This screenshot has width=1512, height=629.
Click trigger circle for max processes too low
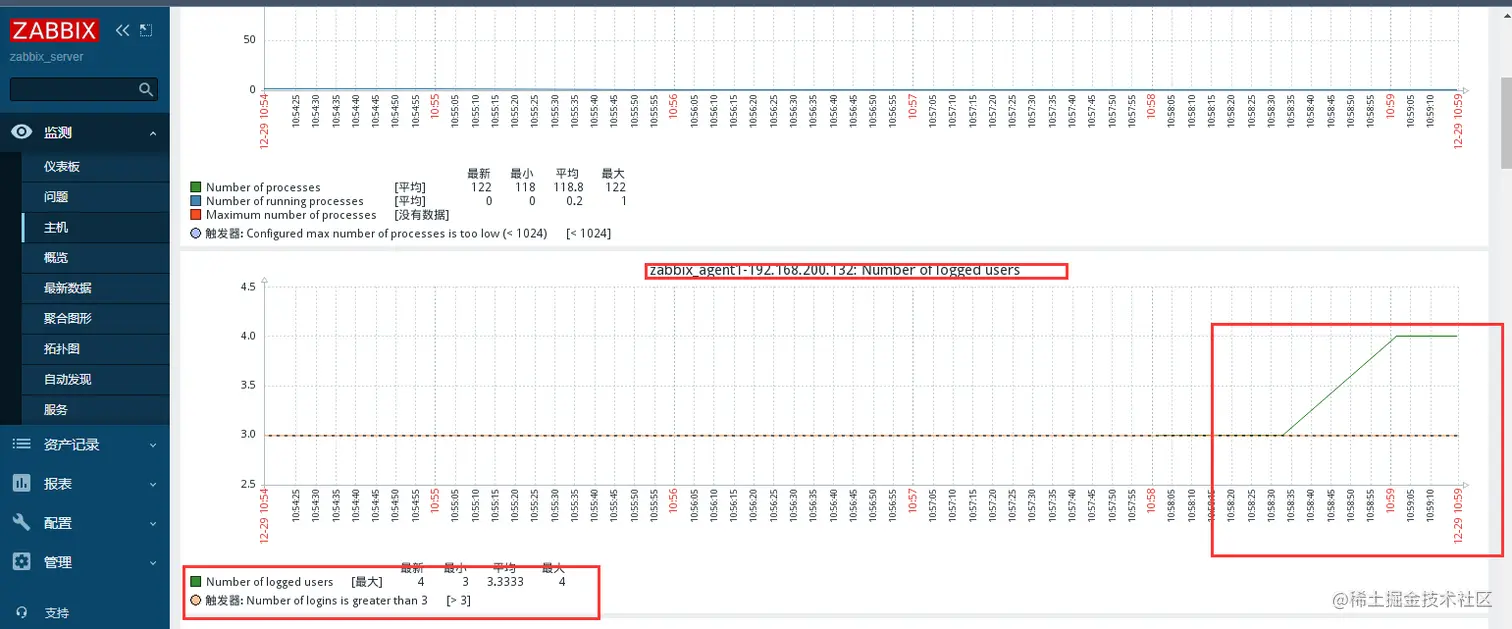tap(196, 233)
